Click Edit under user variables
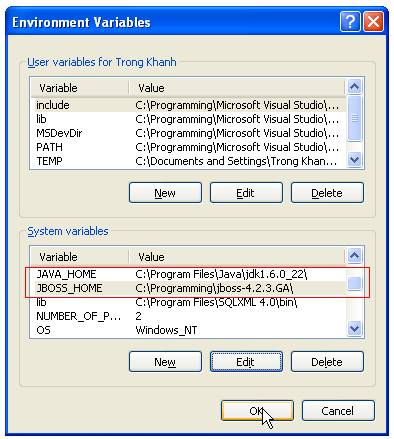The image size is (394, 439). (x=246, y=193)
